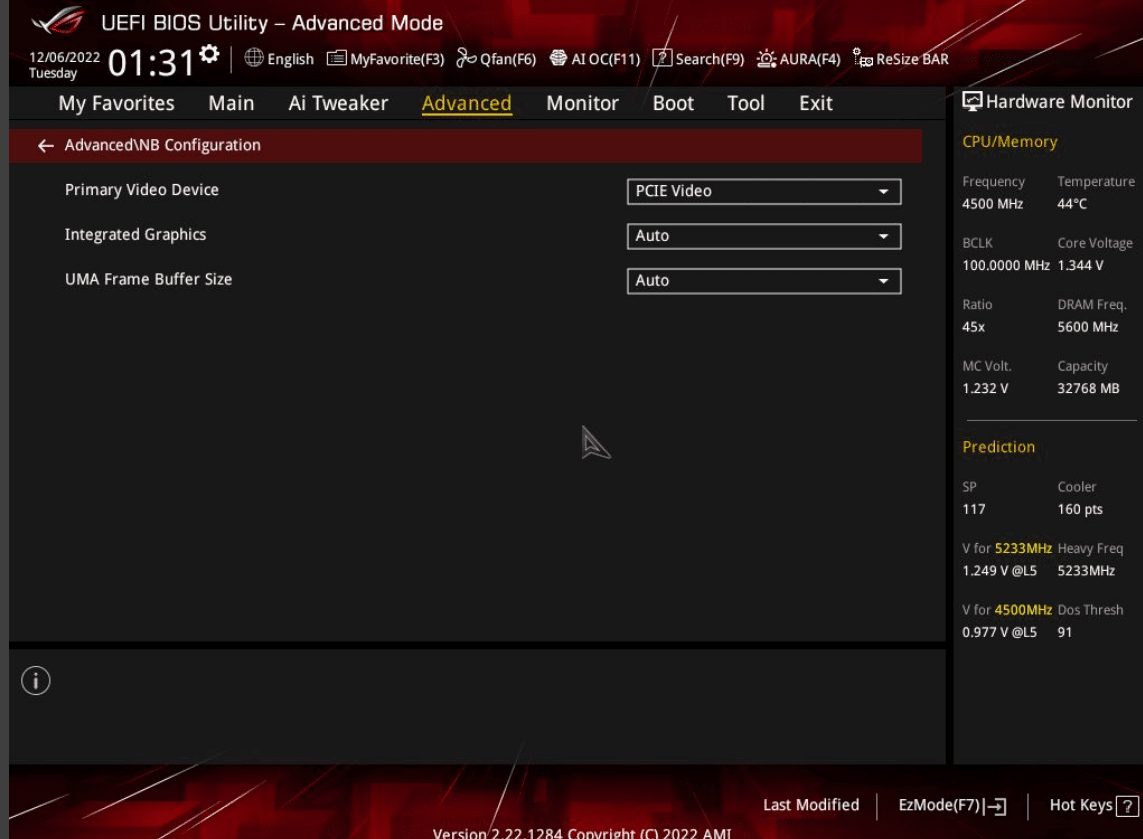Click the 01:31 clock display

coord(152,63)
